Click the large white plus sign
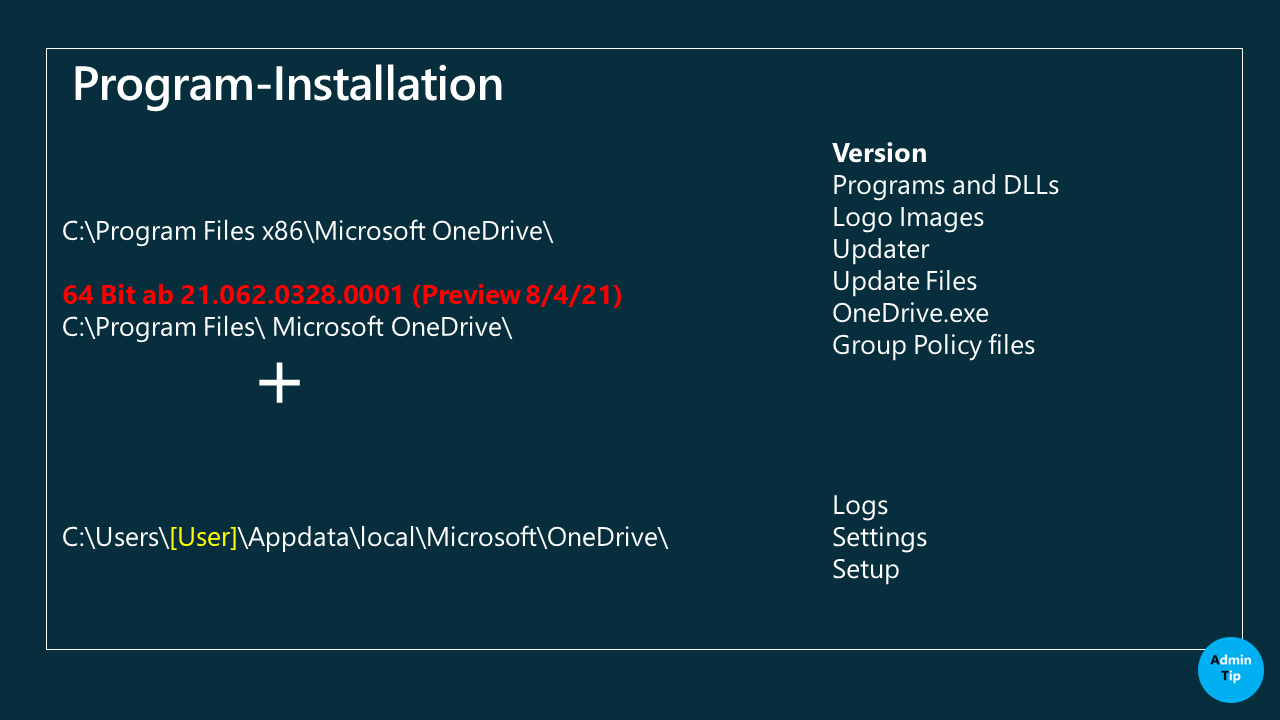Viewport: 1280px width, 720px height. click(280, 383)
